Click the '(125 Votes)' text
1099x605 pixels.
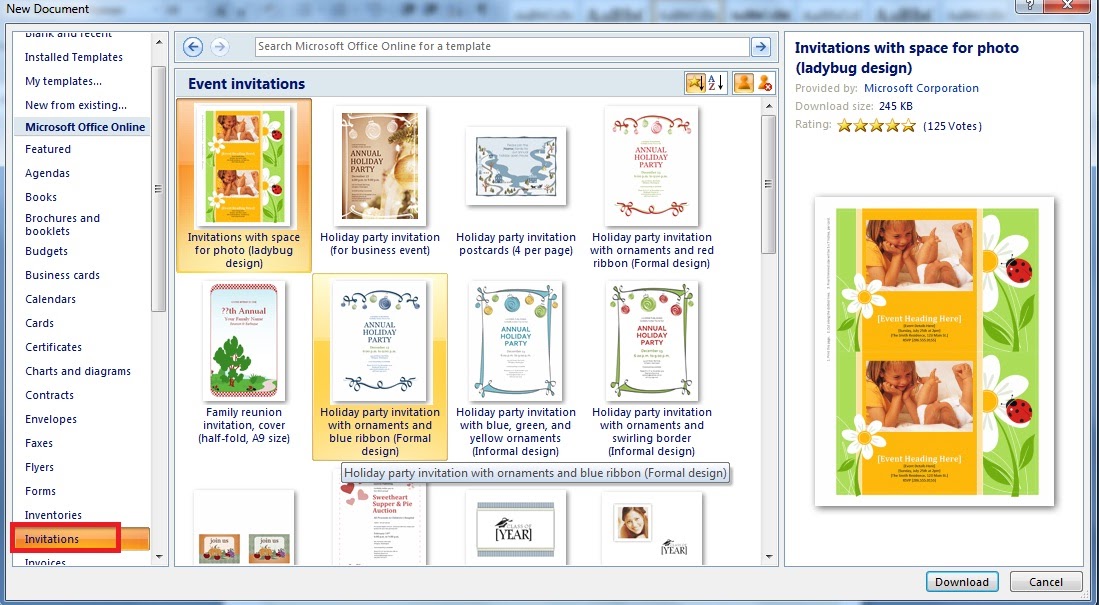click(x=952, y=126)
